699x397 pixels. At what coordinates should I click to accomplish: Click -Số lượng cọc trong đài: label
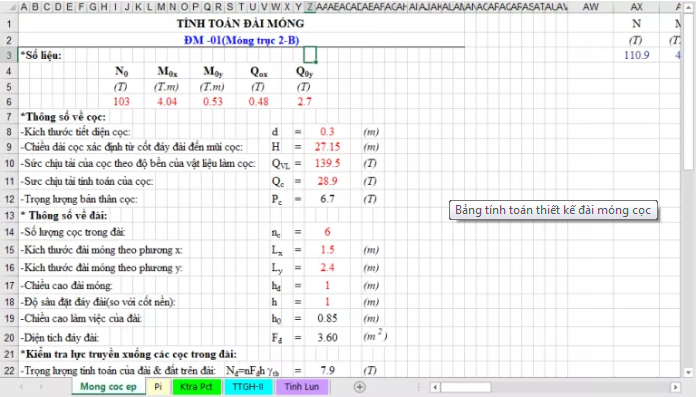coord(73,232)
